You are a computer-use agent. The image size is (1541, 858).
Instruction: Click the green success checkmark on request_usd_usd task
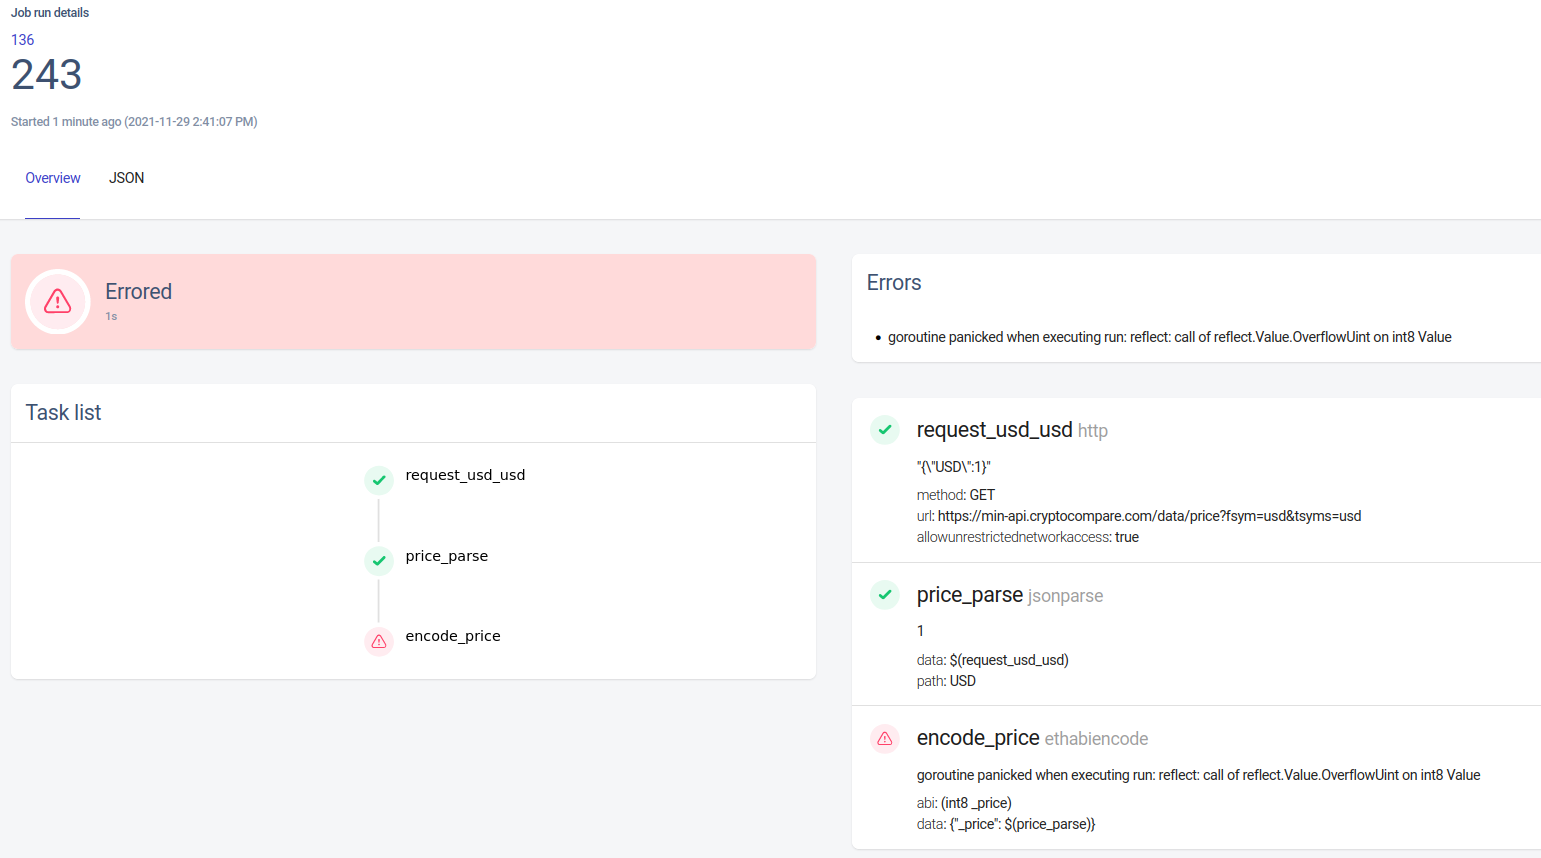(x=378, y=480)
